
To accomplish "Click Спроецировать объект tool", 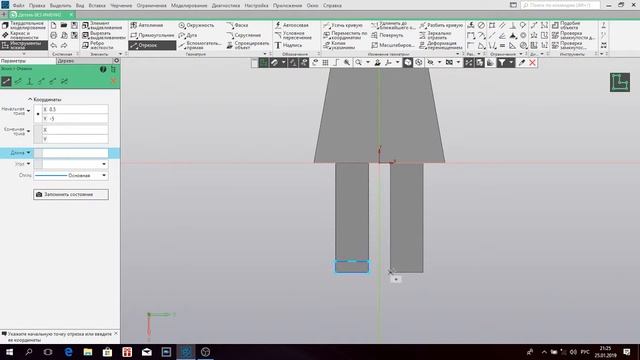I will 248,45.
